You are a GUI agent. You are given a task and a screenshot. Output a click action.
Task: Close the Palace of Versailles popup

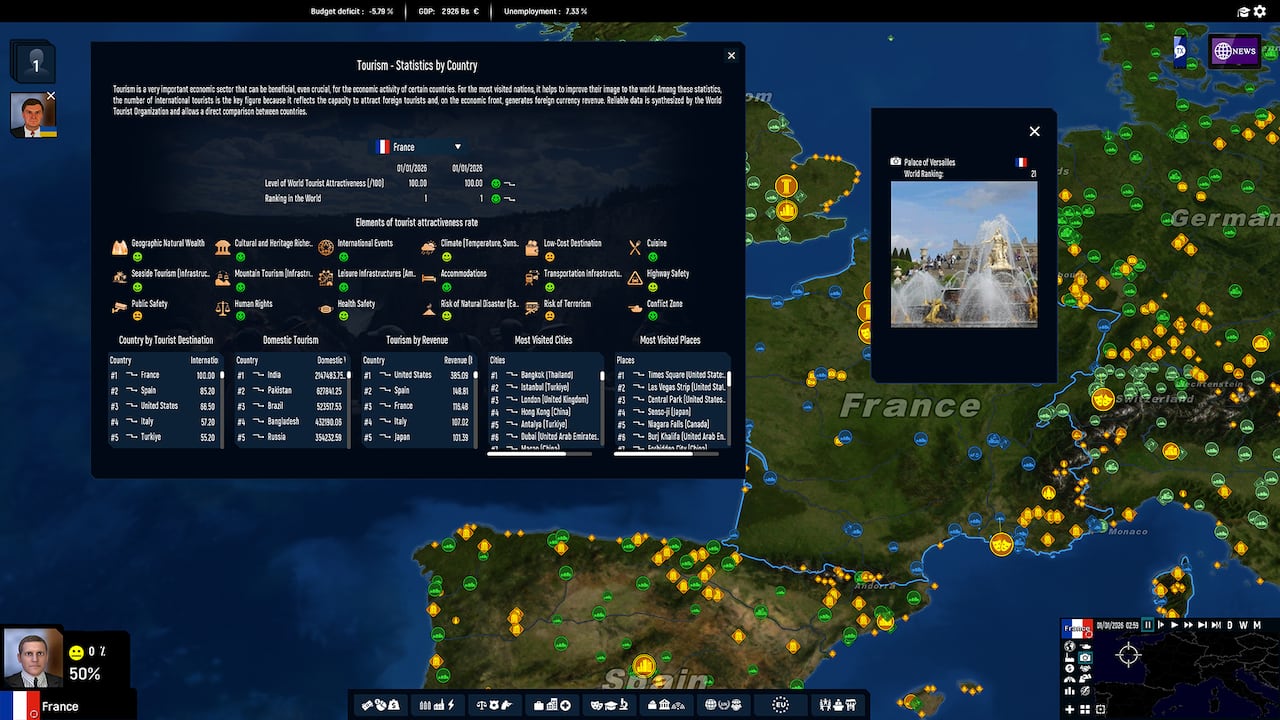pyautogui.click(x=1035, y=131)
